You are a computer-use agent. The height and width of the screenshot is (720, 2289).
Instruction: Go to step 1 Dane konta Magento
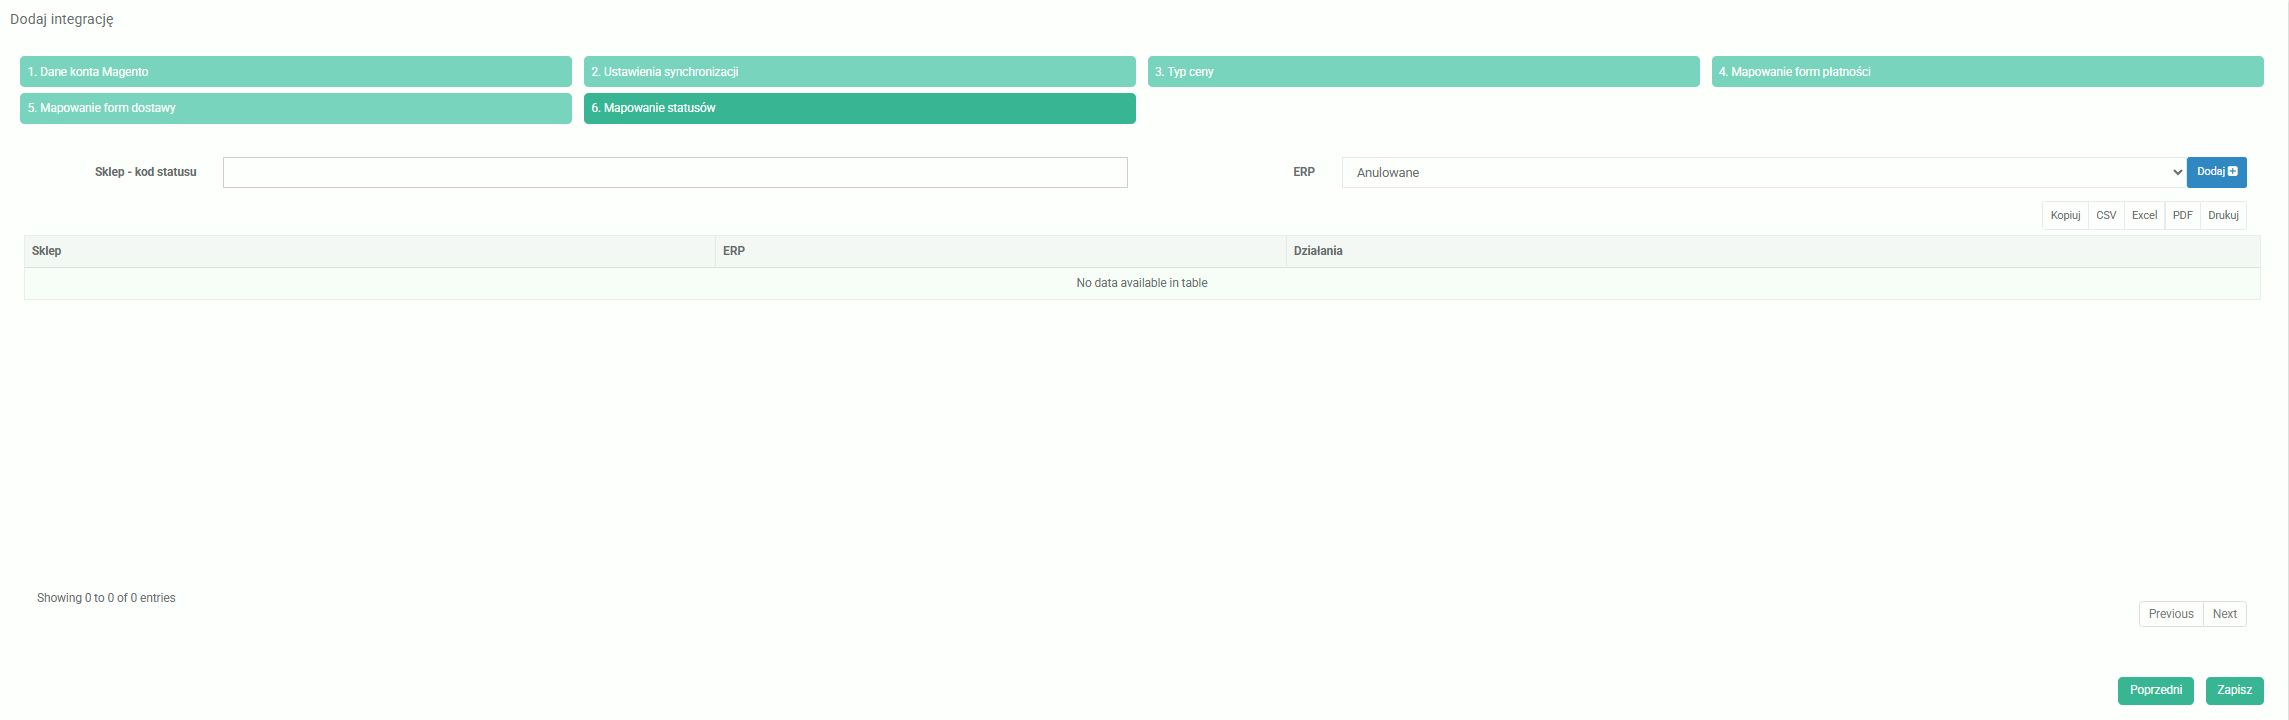(x=295, y=72)
